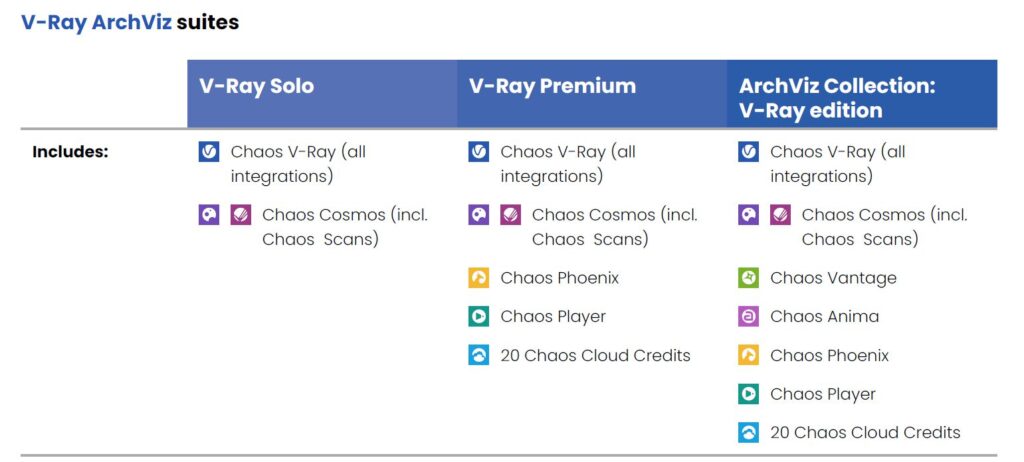Click the Chaos Player icon in ArchViz Collection
The image size is (1024, 462).
(748, 393)
